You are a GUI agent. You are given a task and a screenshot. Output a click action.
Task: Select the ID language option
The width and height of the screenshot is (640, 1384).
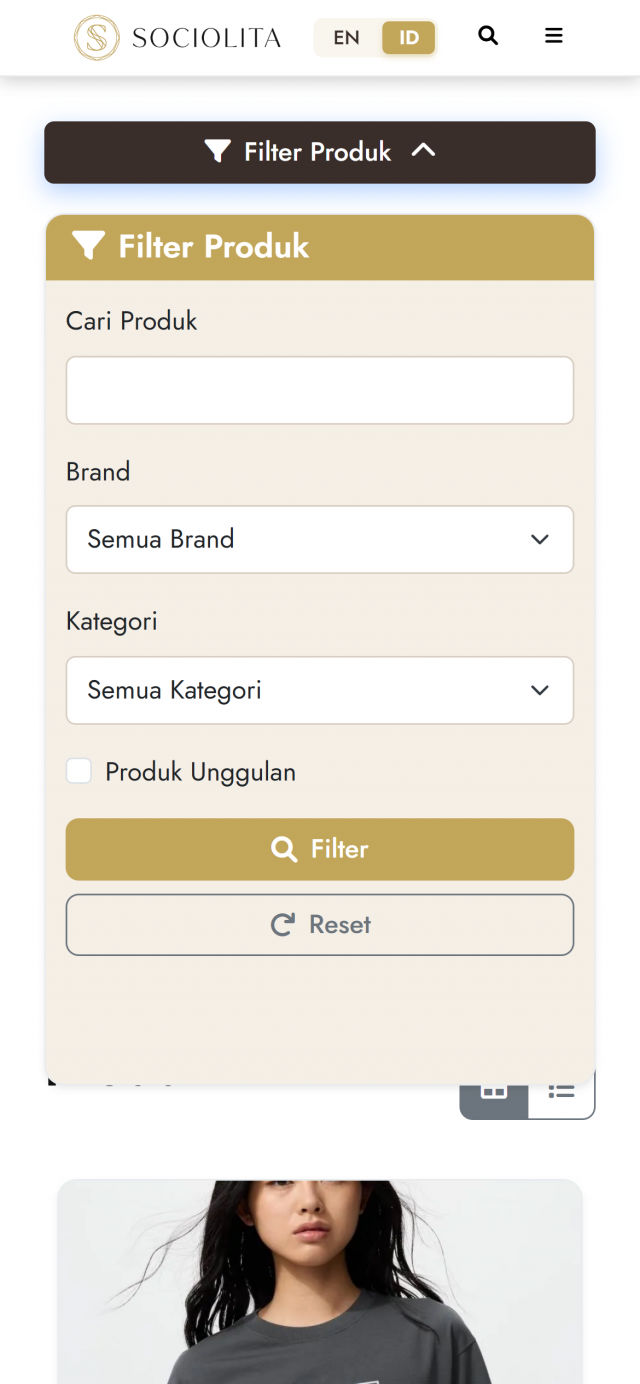point(408,37)
